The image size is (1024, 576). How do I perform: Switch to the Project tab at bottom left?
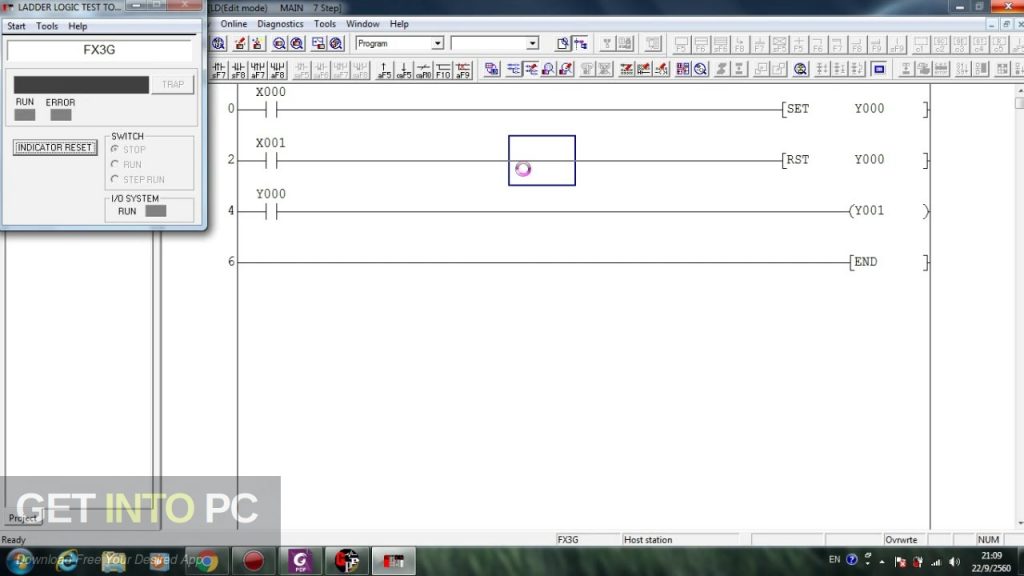point(22,518)
